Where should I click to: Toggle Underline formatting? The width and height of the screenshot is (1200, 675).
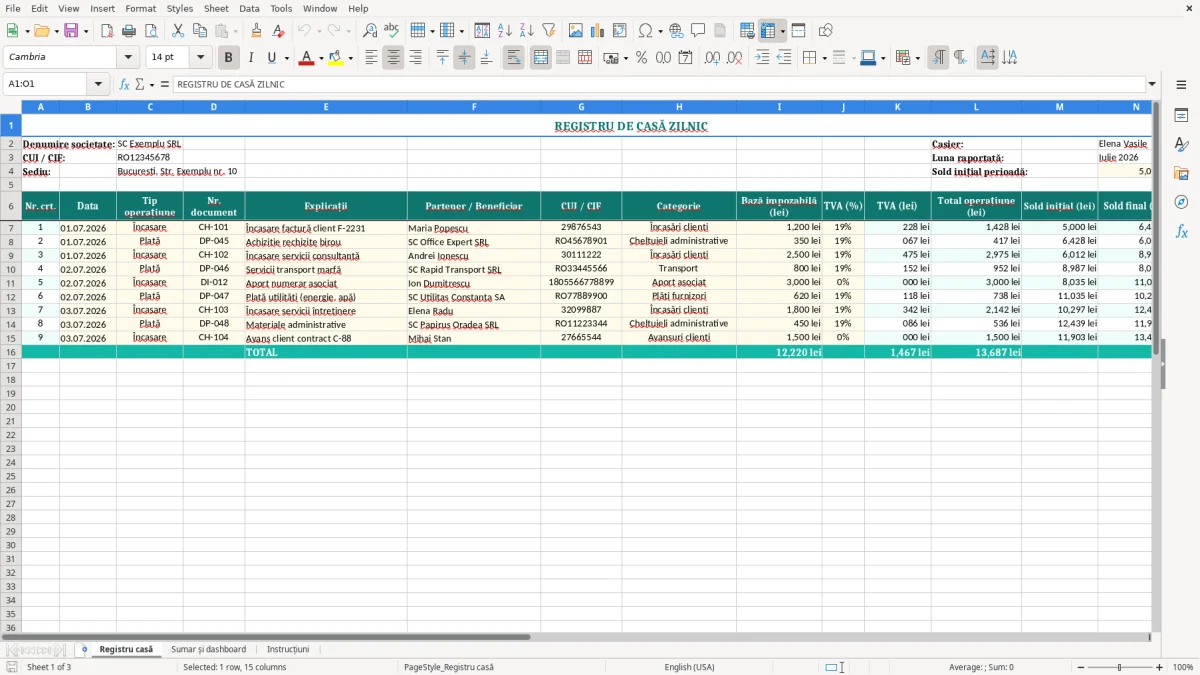click(271, 58)
